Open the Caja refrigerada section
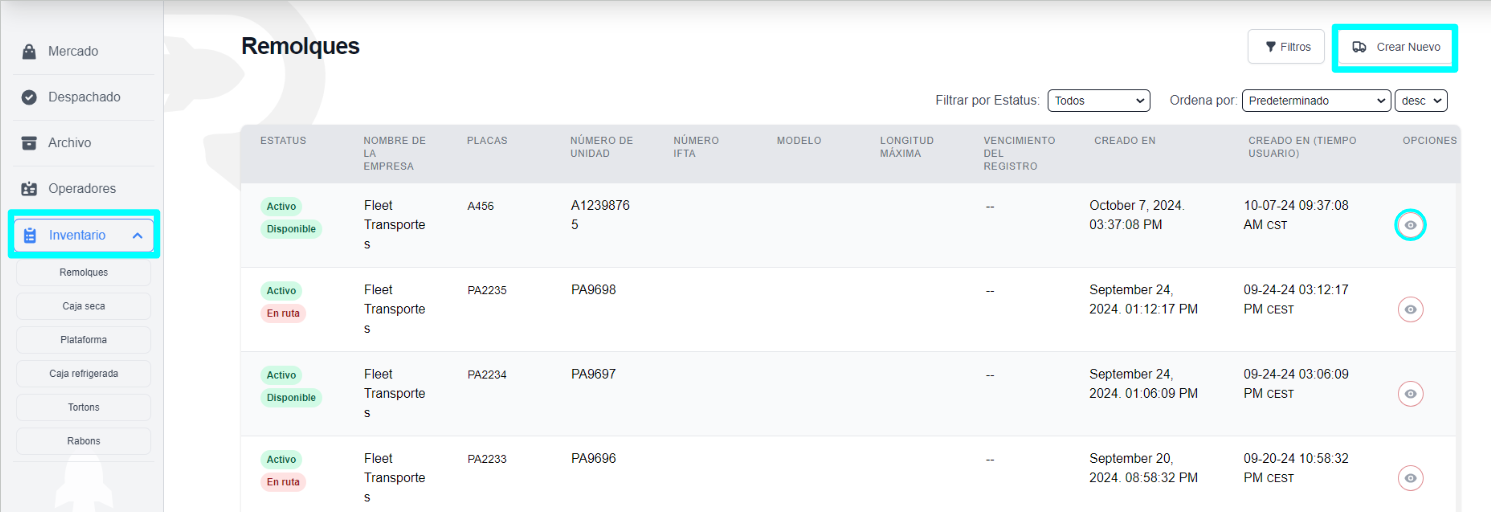 click(x=83, y=374)
